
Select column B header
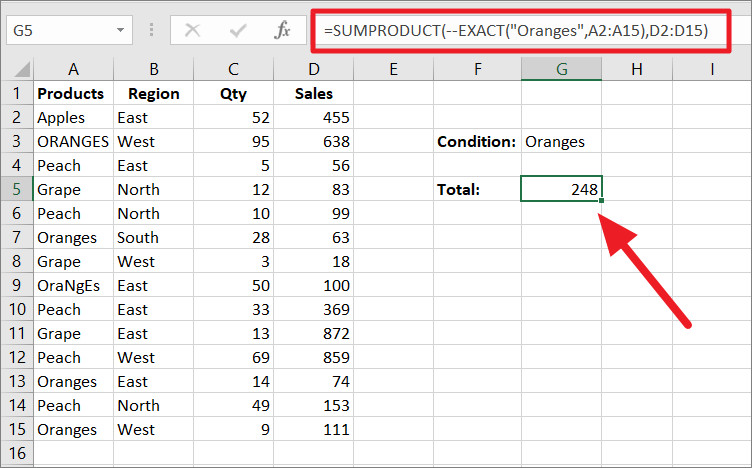click(x=153, y=70)
